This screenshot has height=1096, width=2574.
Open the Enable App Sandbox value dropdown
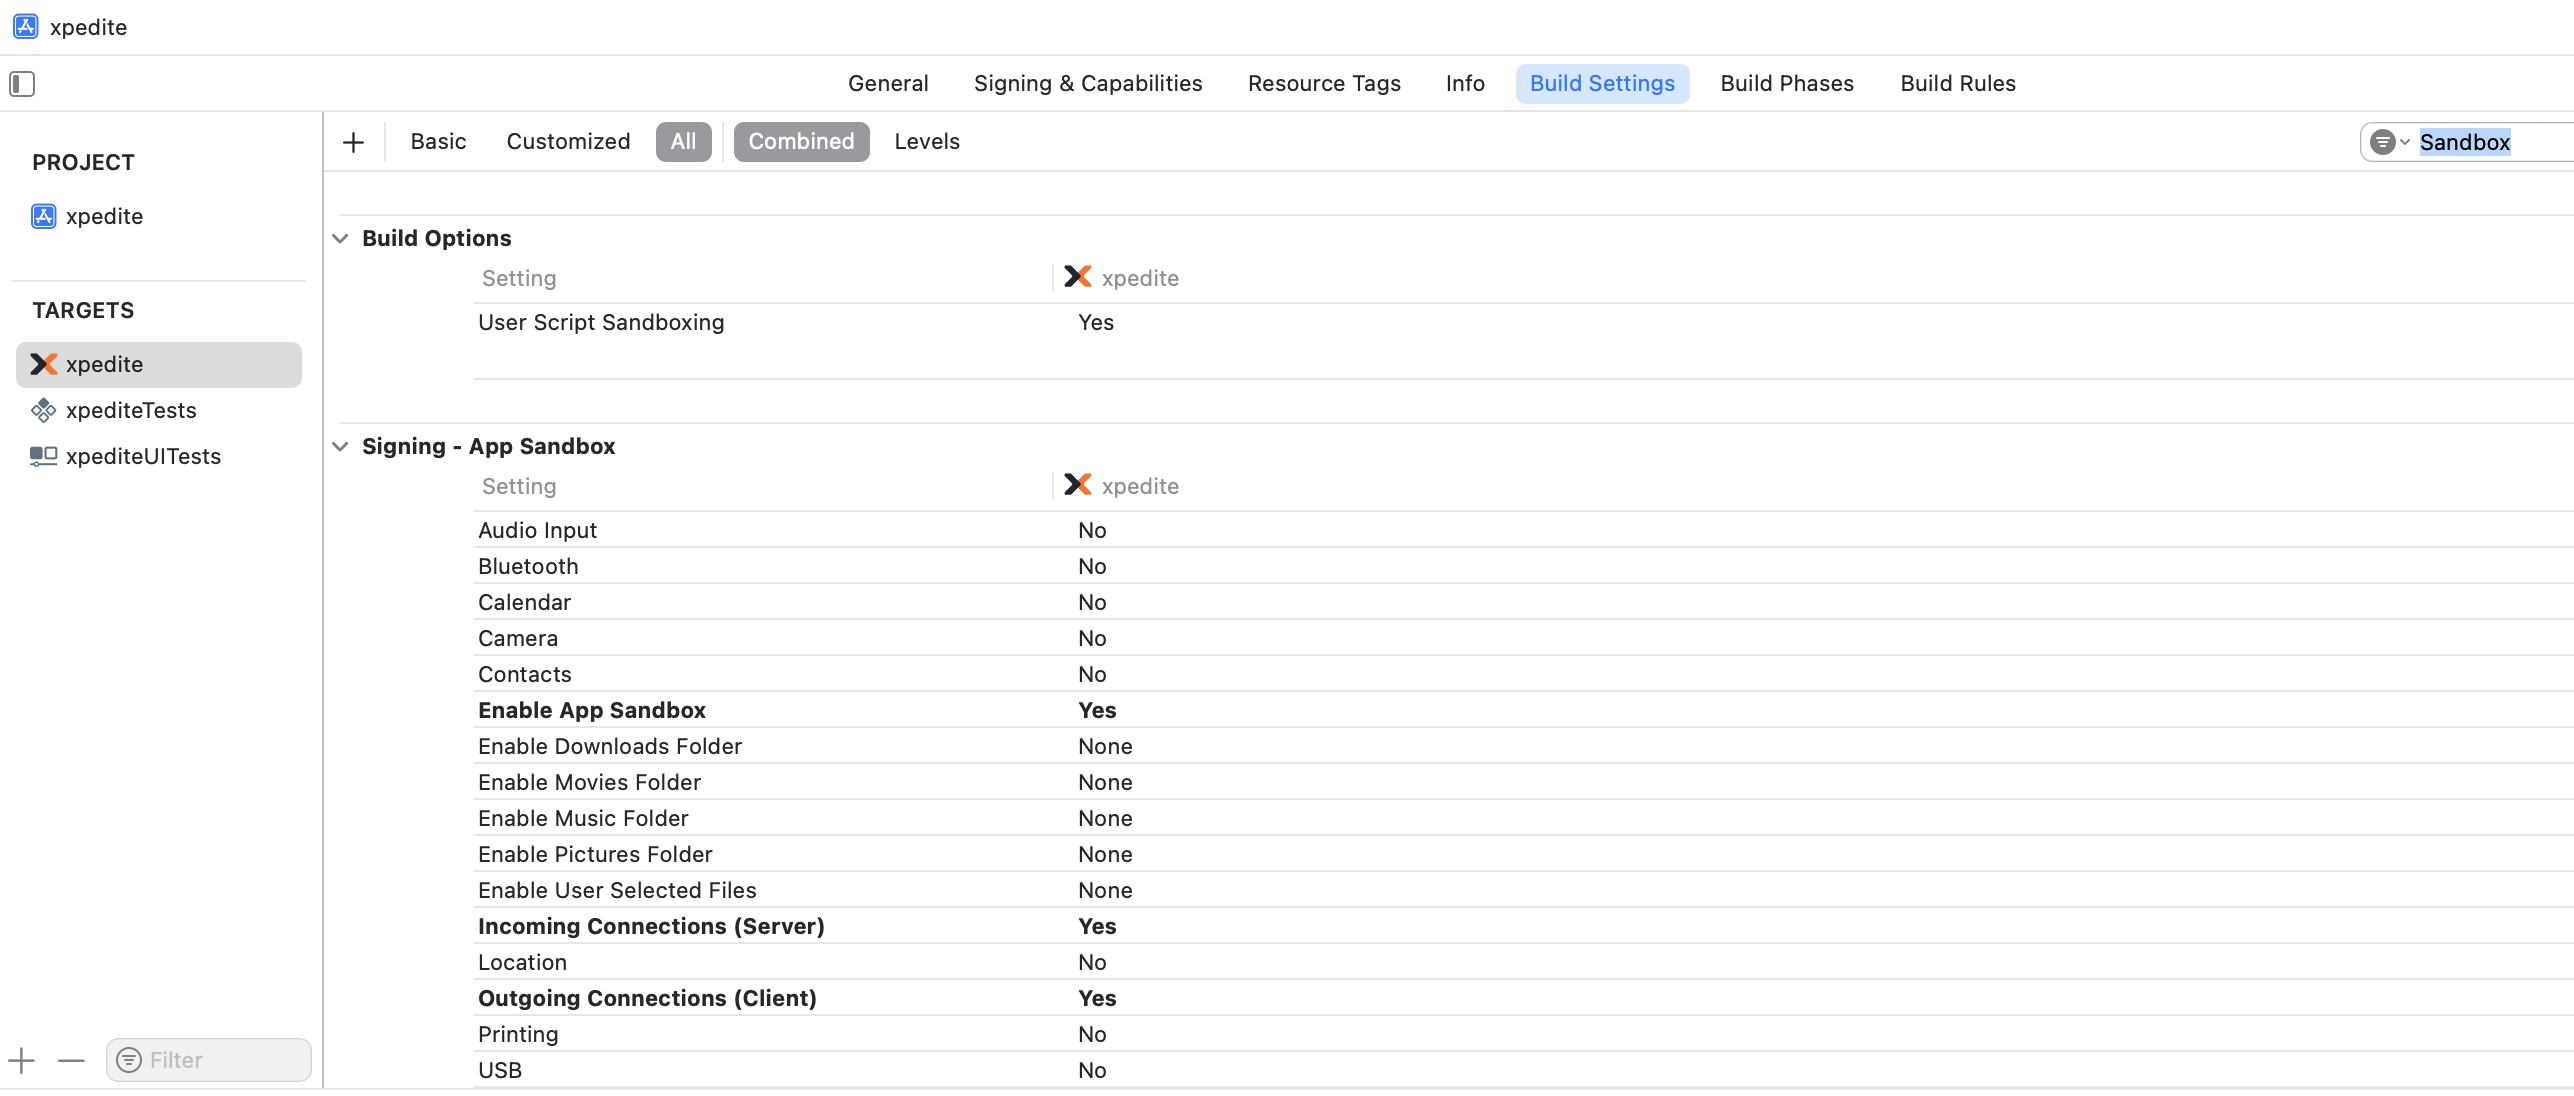pyautogui.click(x=1097, y=711)
